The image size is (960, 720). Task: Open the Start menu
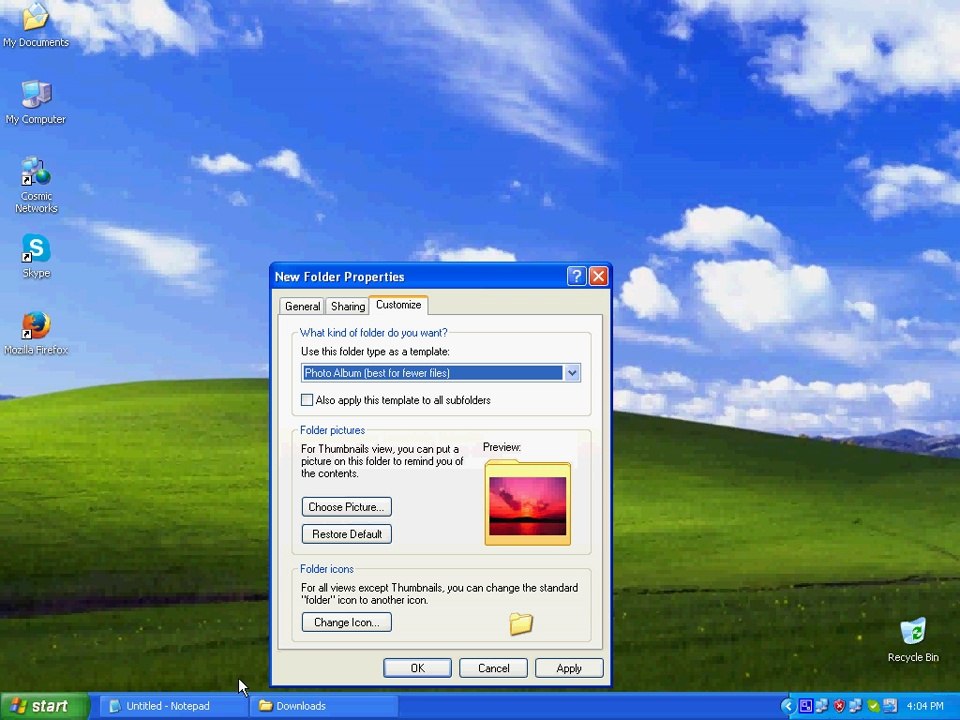pyautogui.click(x=44, y=706)
